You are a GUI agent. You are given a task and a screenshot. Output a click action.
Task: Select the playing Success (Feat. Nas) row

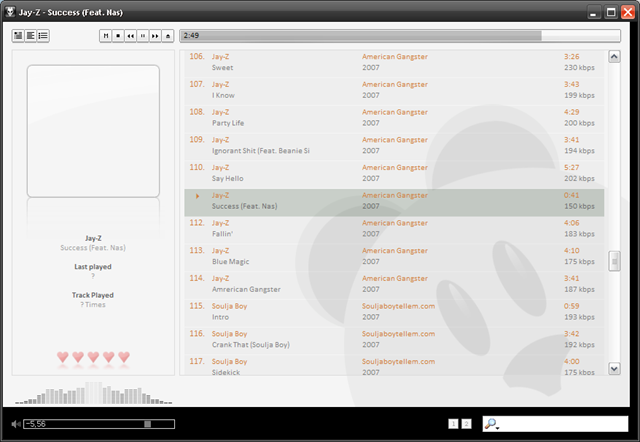tap(394, 202)
